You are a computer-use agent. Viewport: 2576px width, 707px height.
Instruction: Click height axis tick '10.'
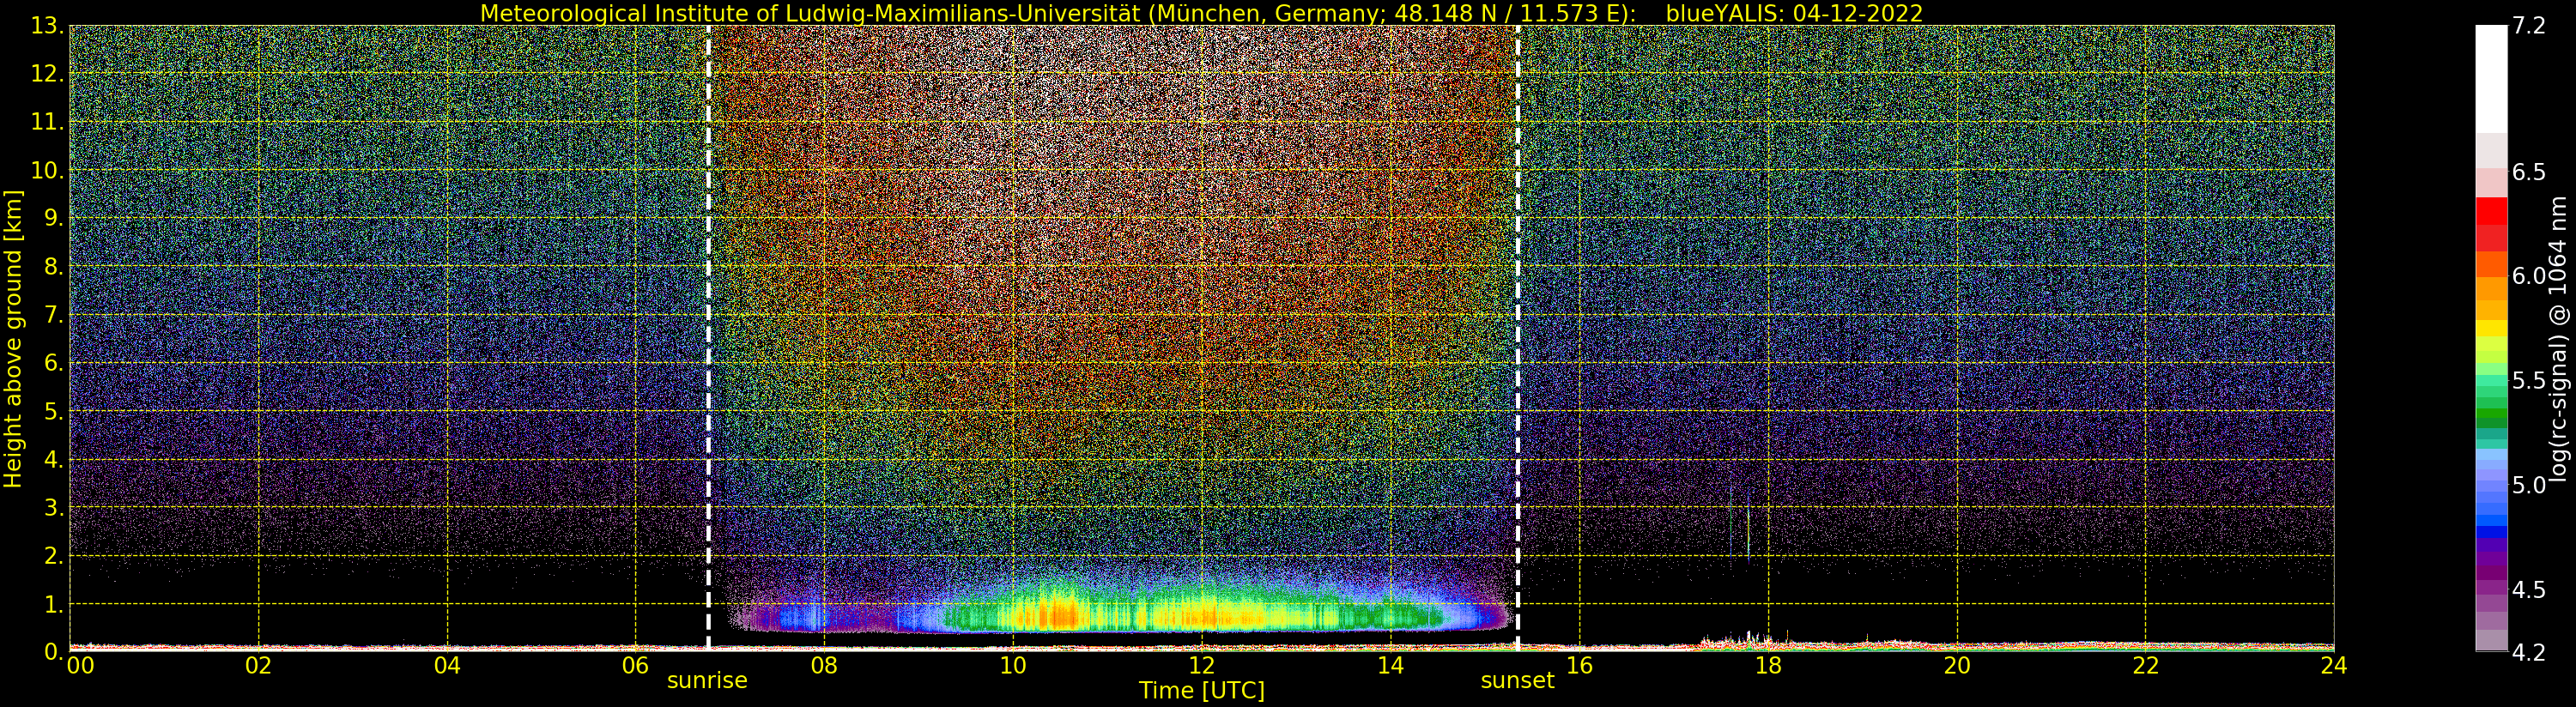tap(48, 170)
